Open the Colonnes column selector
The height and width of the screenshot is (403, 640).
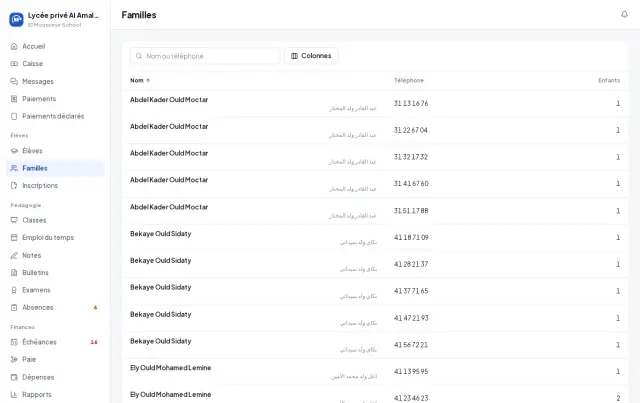[311, 56]
